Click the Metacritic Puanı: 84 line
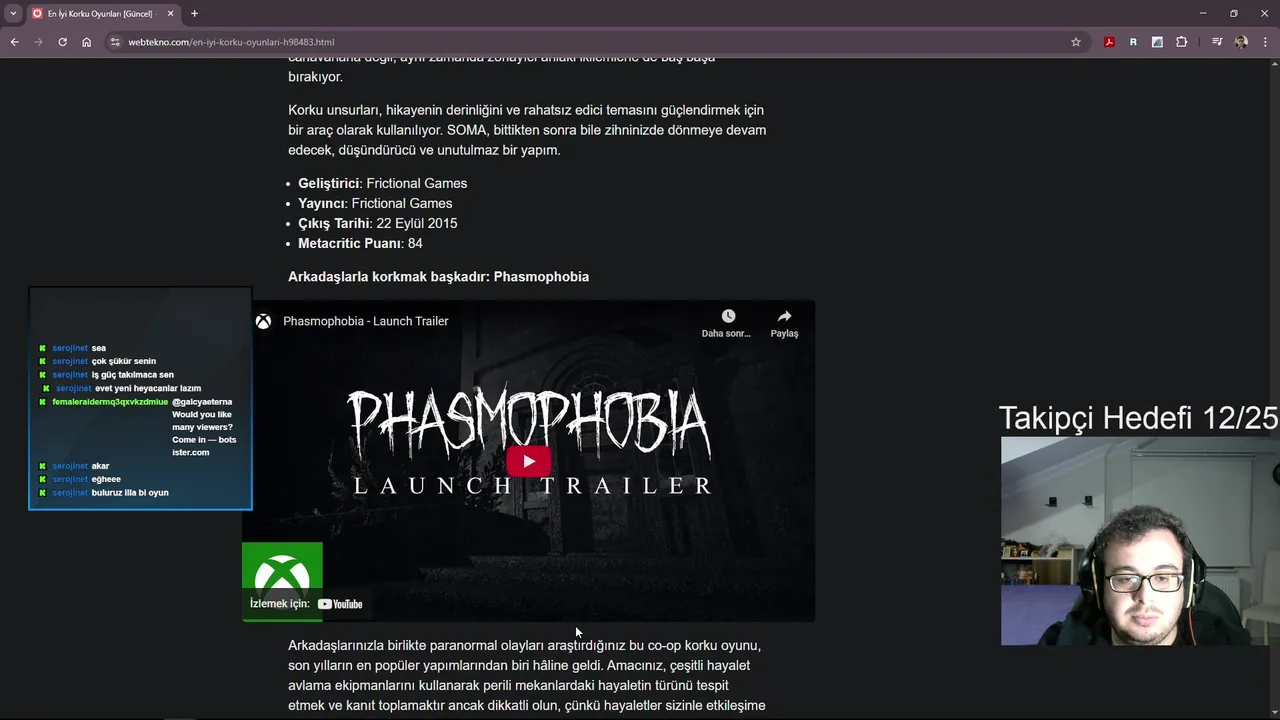This screenshot has width=1280, height=720. point(360,243)
